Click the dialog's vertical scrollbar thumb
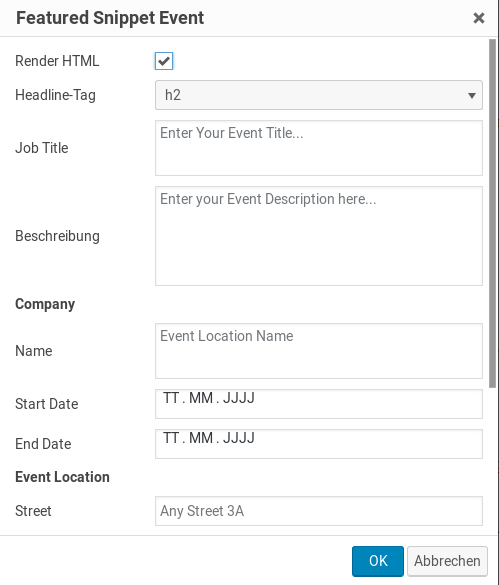Screen dimensions: 499x585 (493, 213)
